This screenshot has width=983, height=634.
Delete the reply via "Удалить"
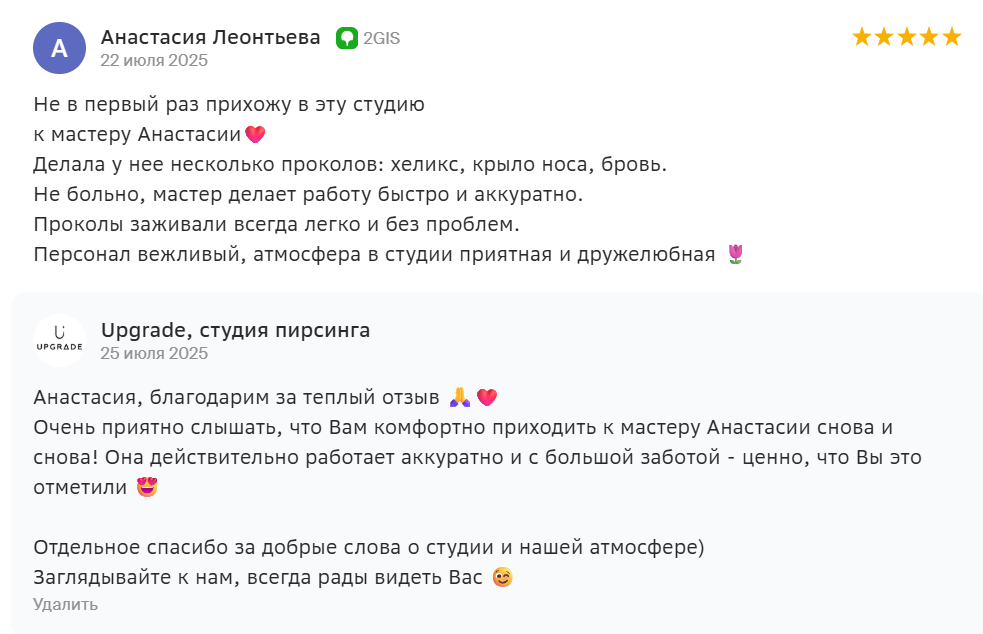pyautogui.click(x=65, y=604)
